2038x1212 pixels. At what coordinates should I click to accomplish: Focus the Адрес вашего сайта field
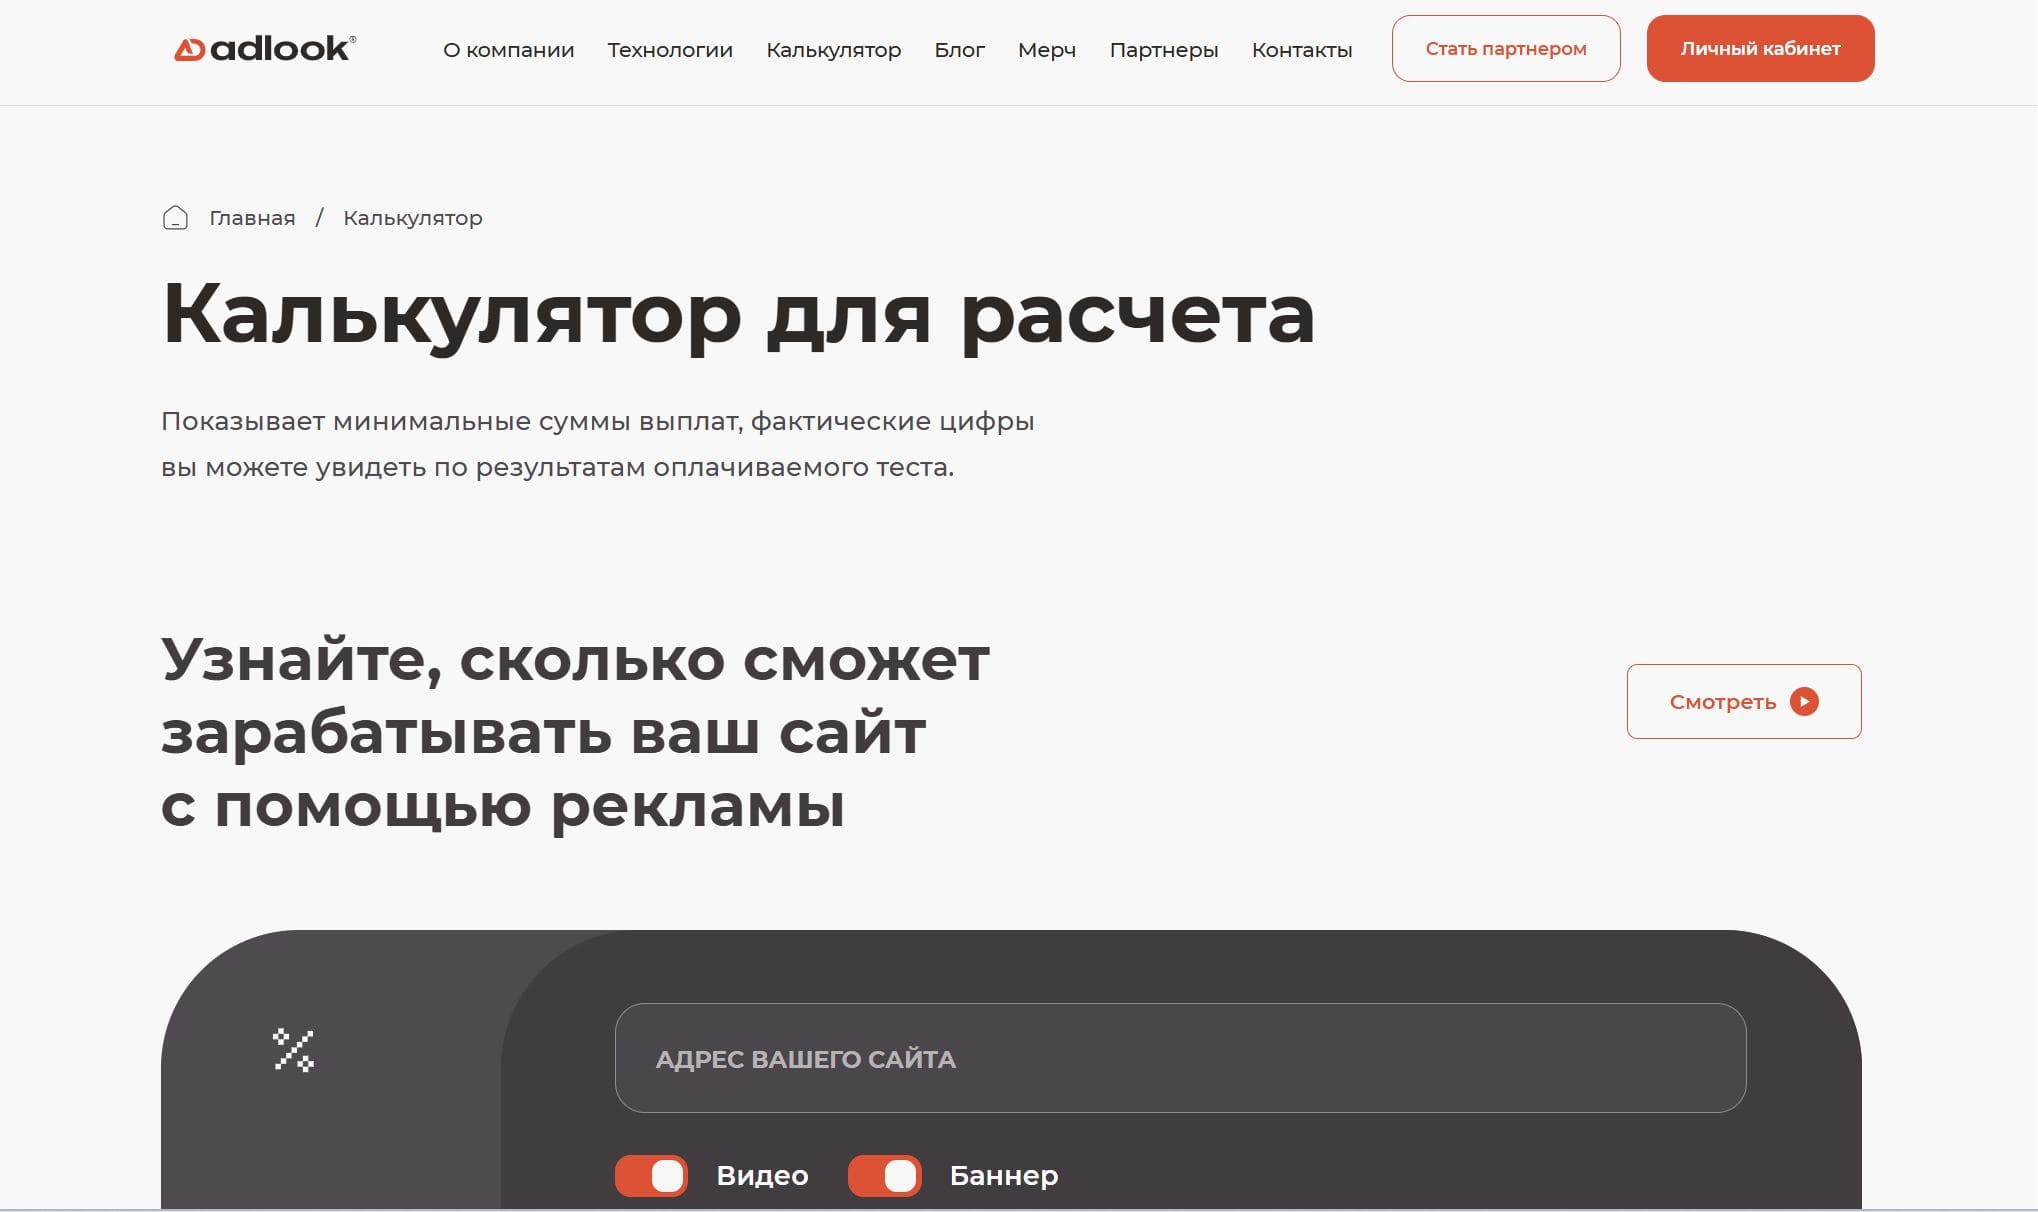pos(1180,1058)
